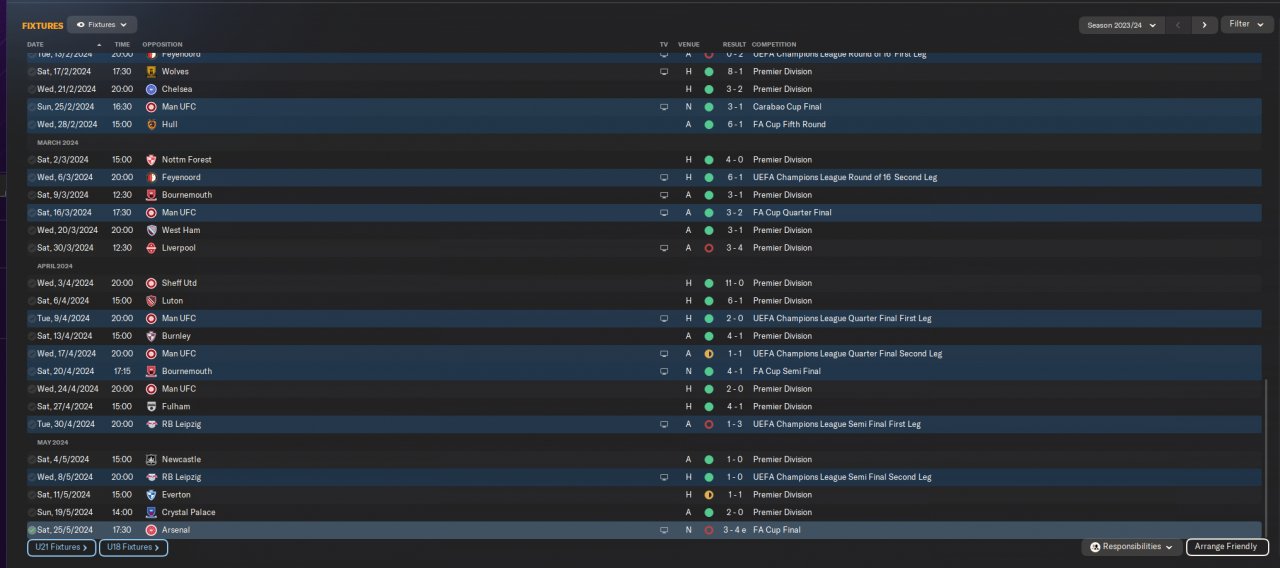The width and height of the screenshot is (1280, 568).
Task: Click the Wolves club badge icon
Action: [x=152, y=72]
